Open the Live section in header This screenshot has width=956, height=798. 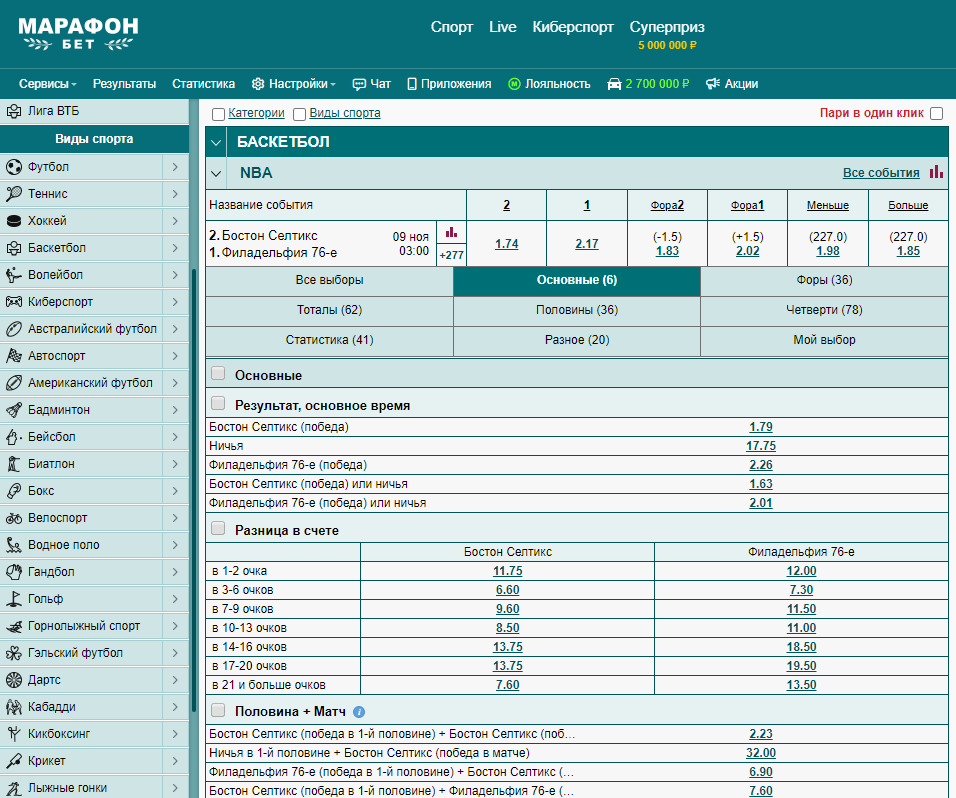[x=502, y=27]
